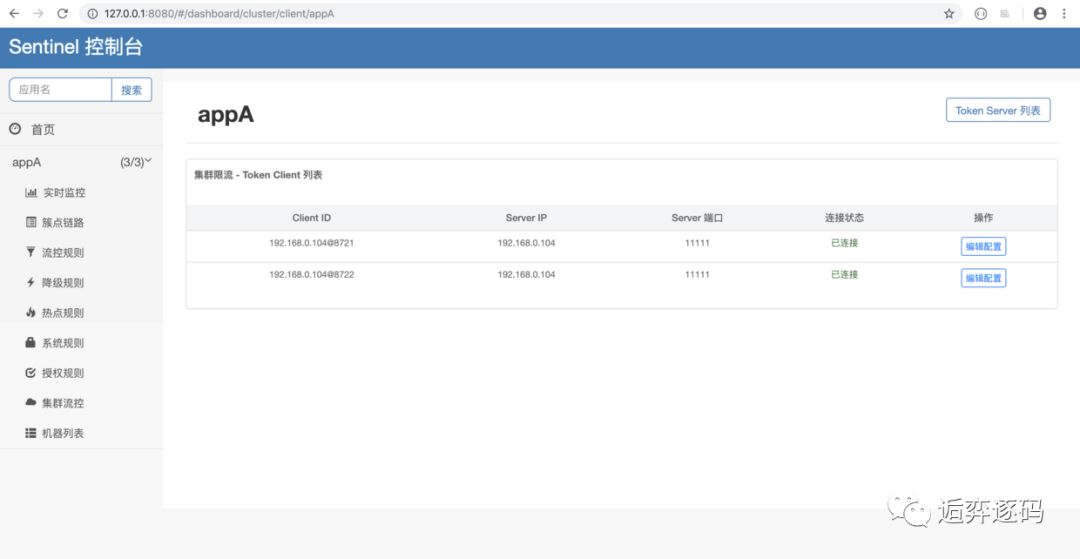Click the Client ID column header
Viewport: 1080px width, 559px height.
pyautogui.click(x=311, y=218)
